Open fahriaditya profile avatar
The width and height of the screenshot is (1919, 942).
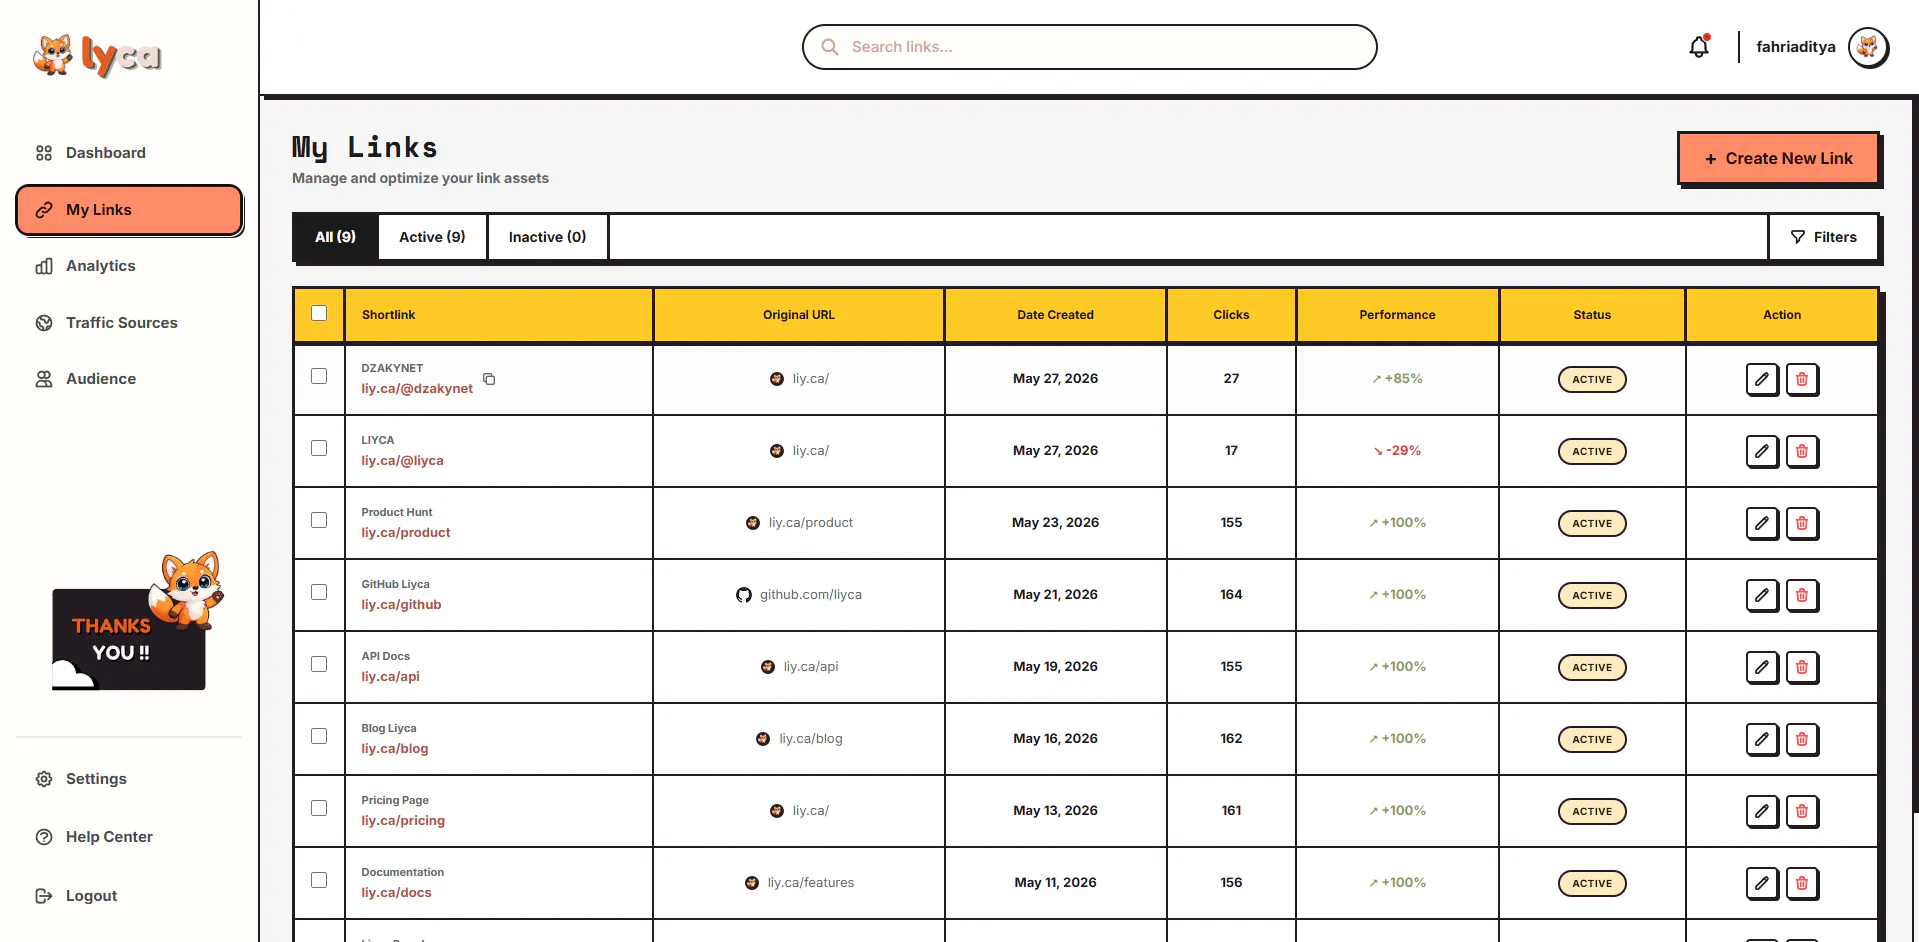1868,47
